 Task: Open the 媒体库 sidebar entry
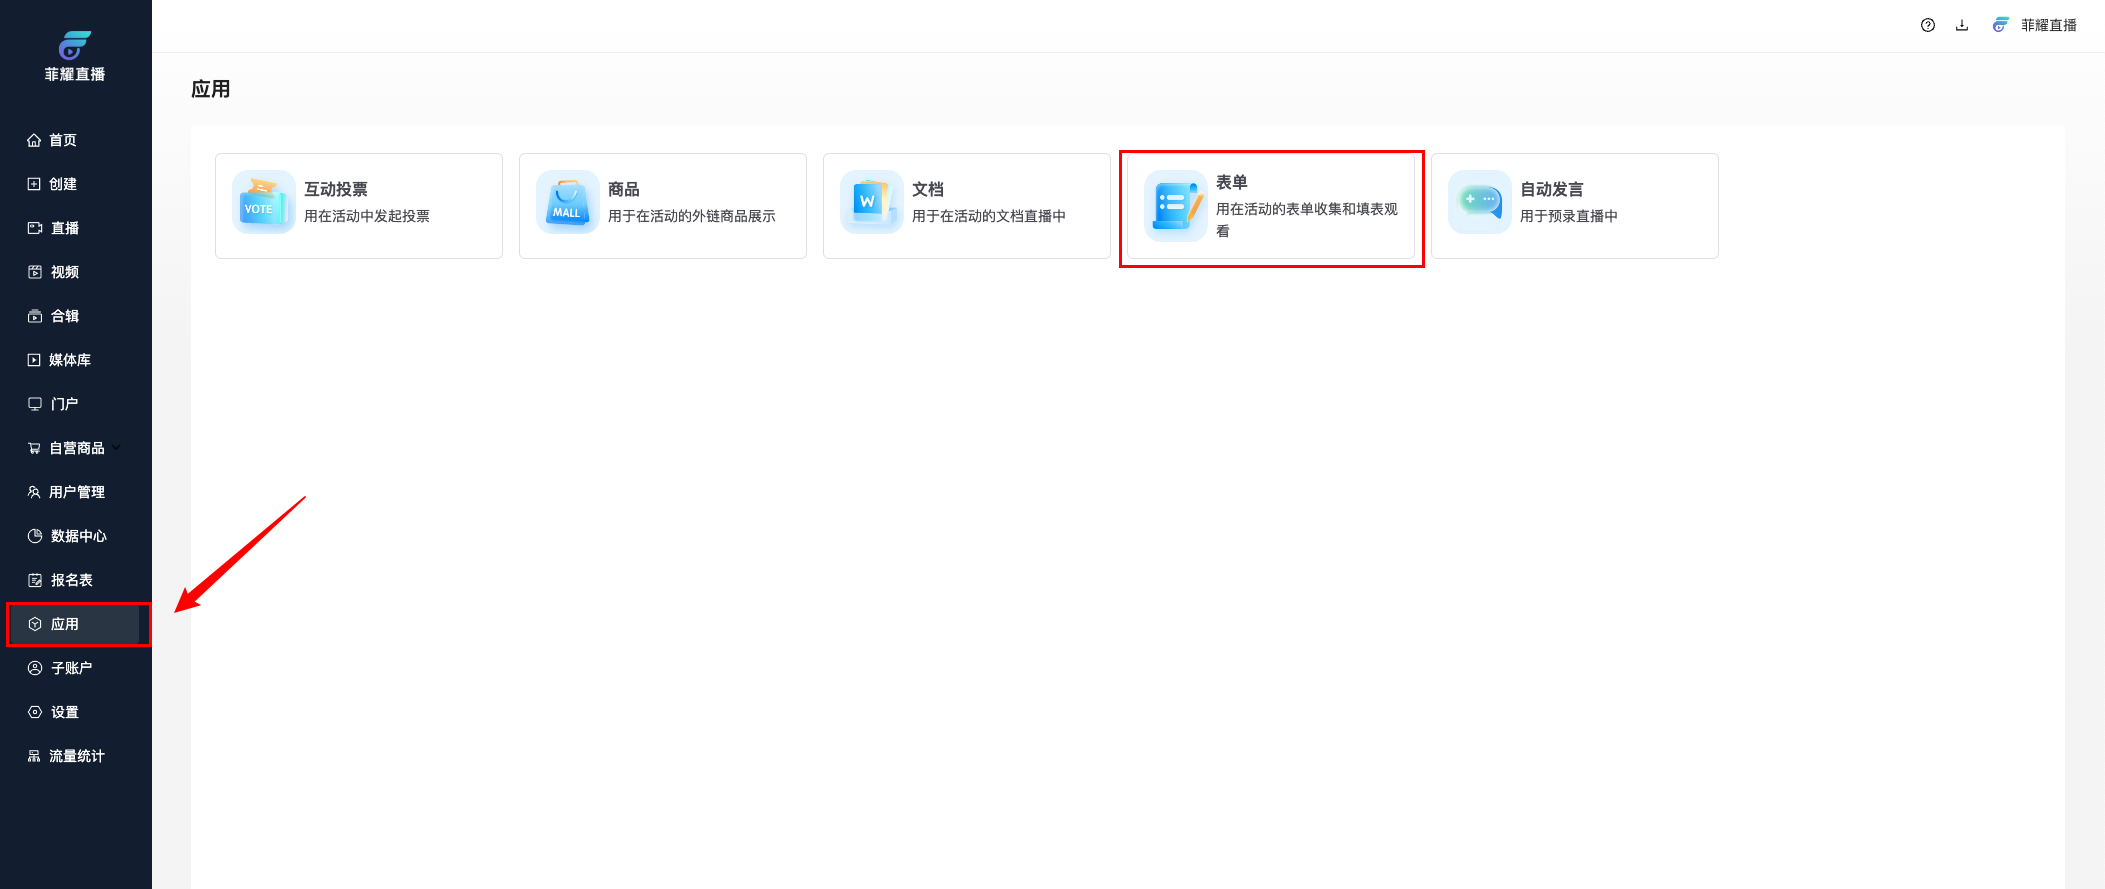click(x=70, y=360)
